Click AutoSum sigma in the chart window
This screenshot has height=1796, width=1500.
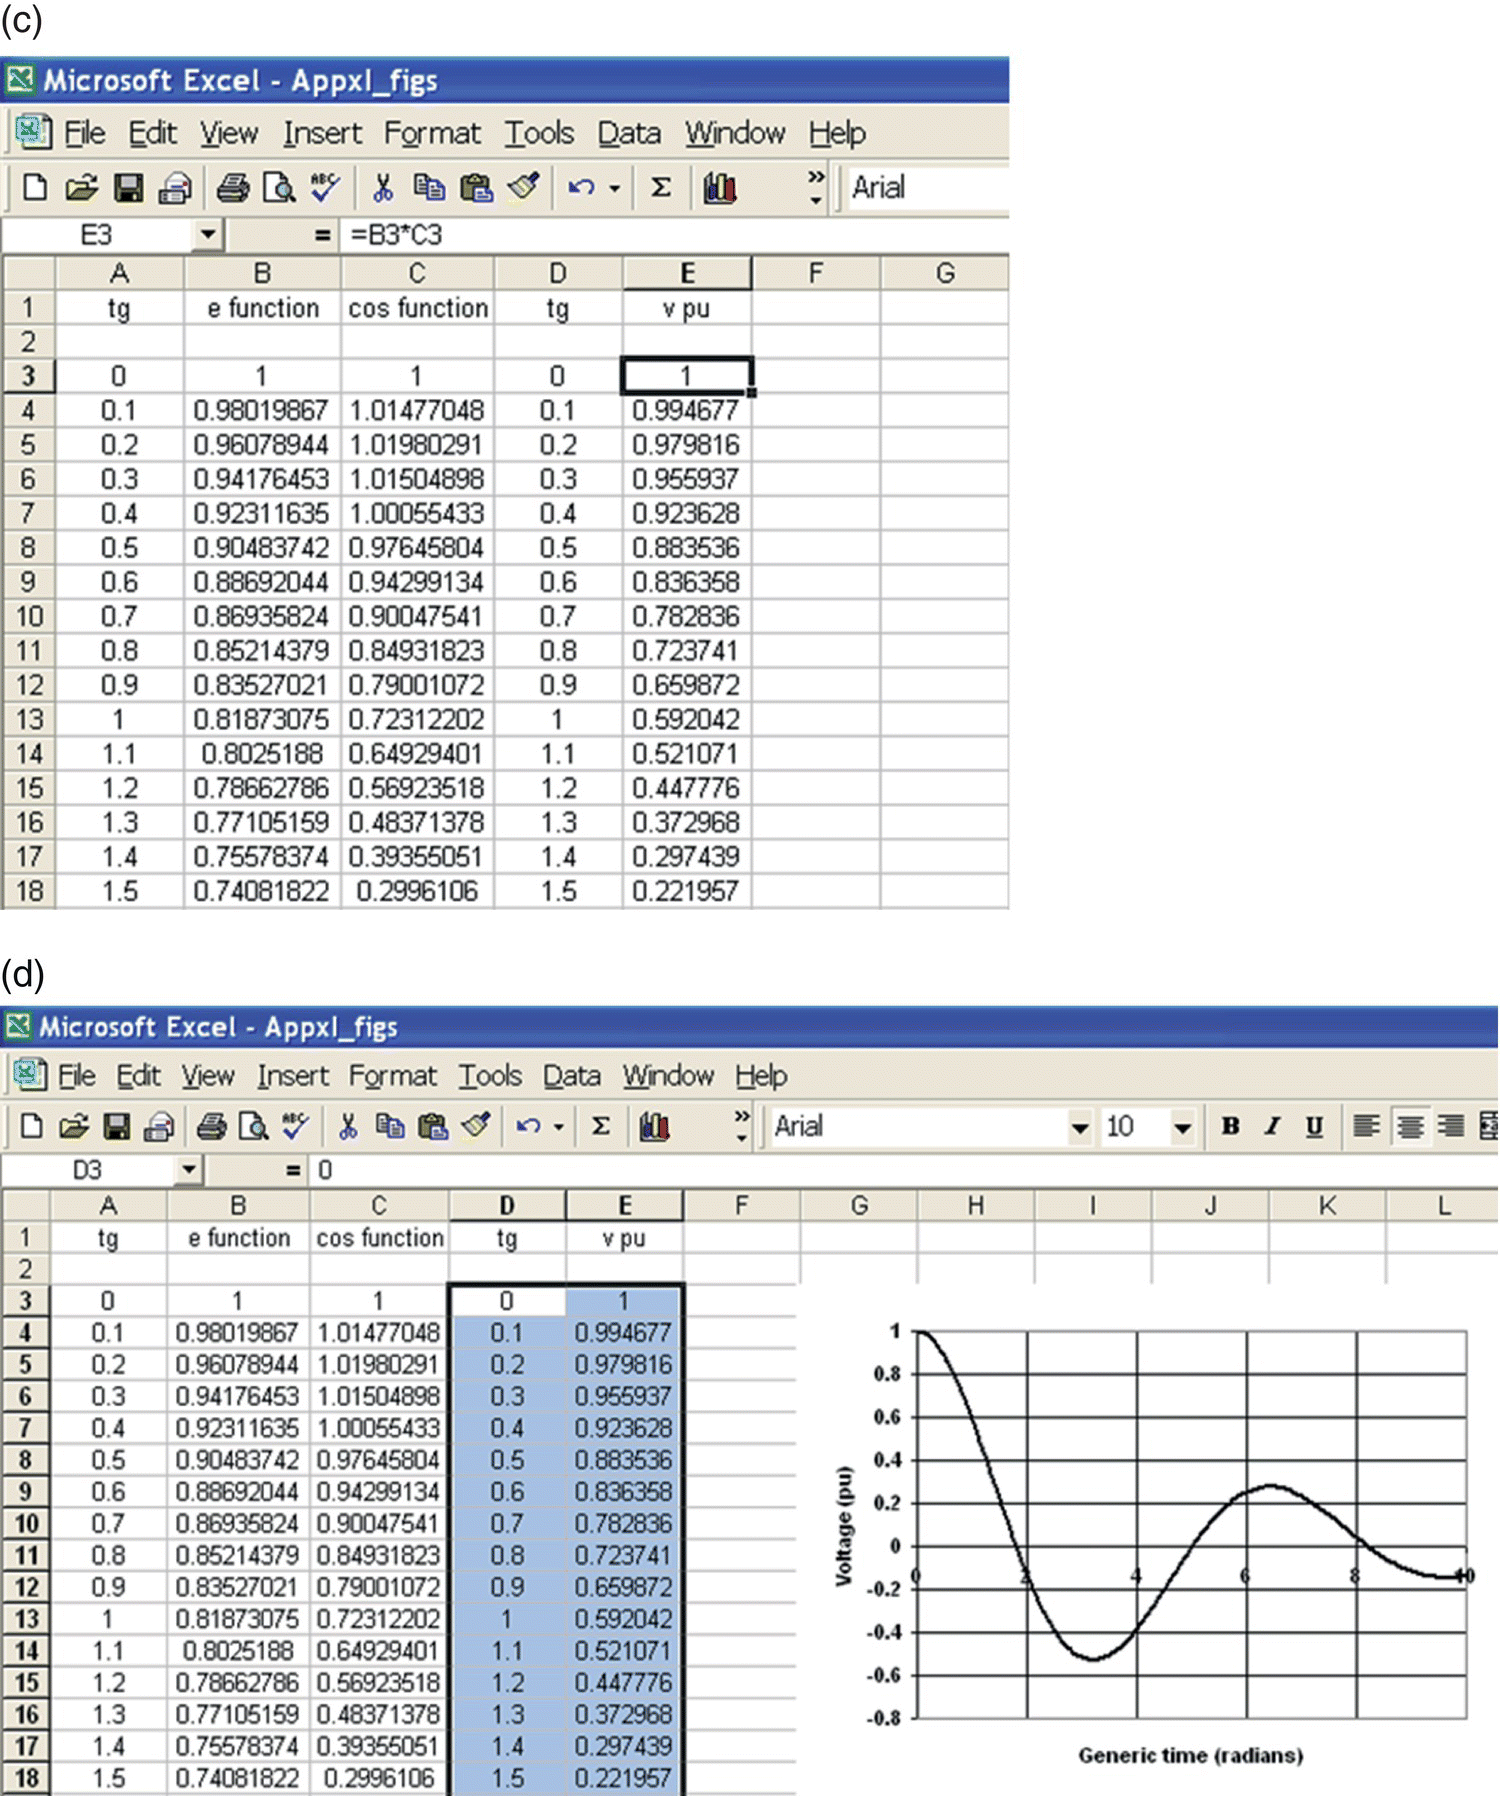tap(601, 1127)
